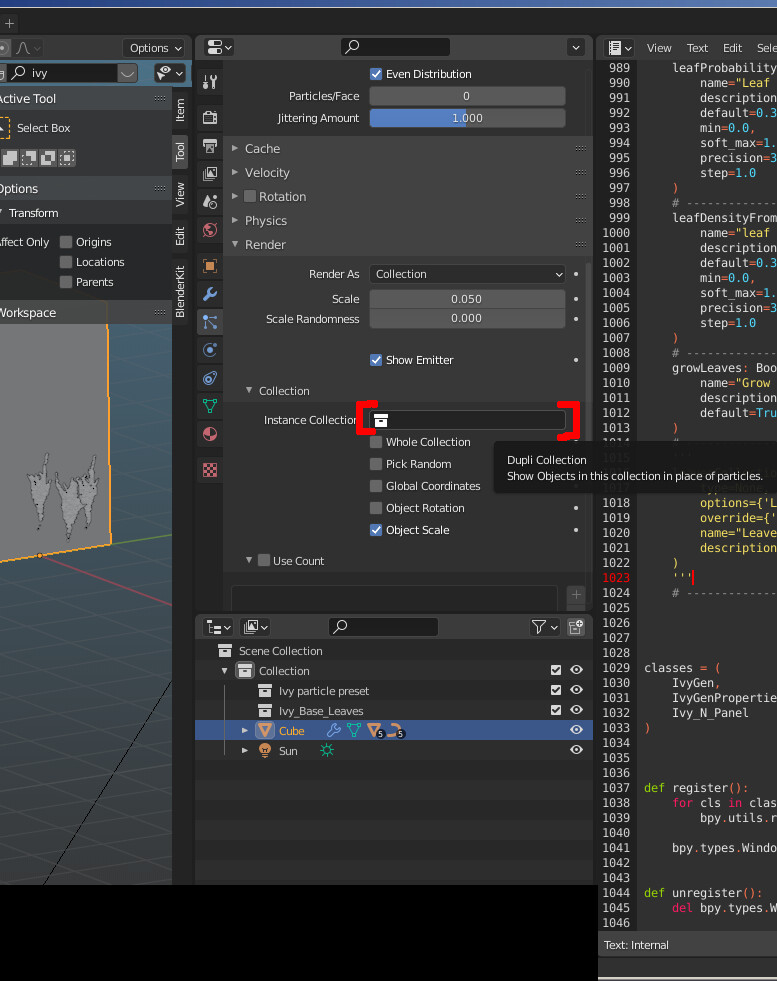
Task: Open the Object Data mesh tab
Action: coord(210,406)
